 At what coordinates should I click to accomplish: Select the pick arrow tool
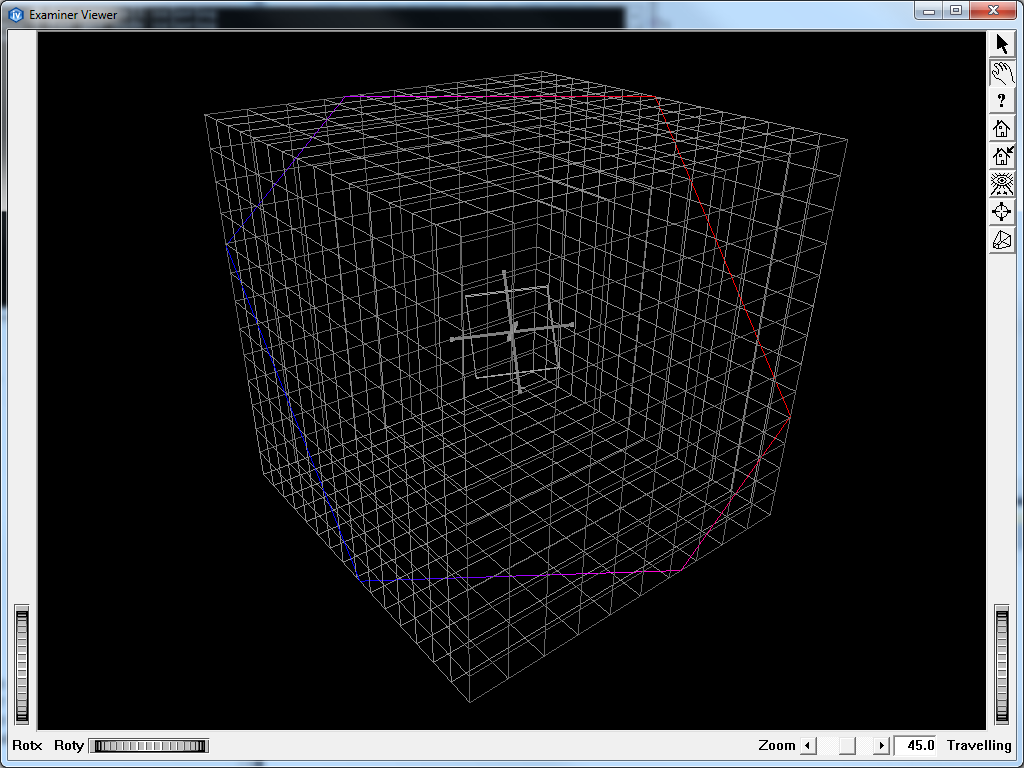tap(1002, 45)
